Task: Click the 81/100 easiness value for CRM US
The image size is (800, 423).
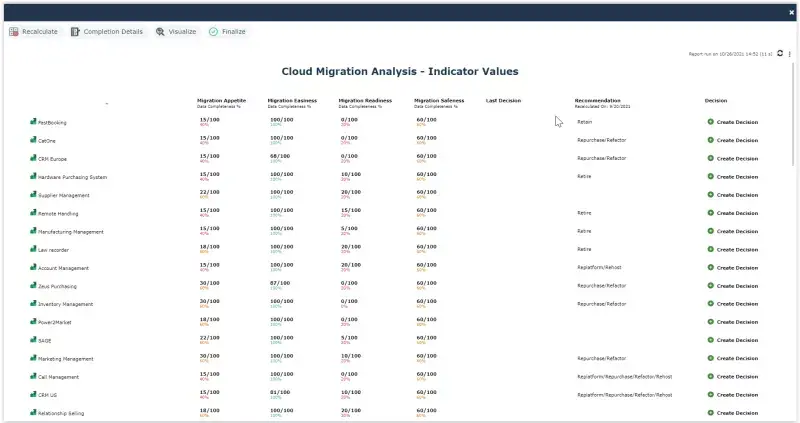Action: point(280,392)
